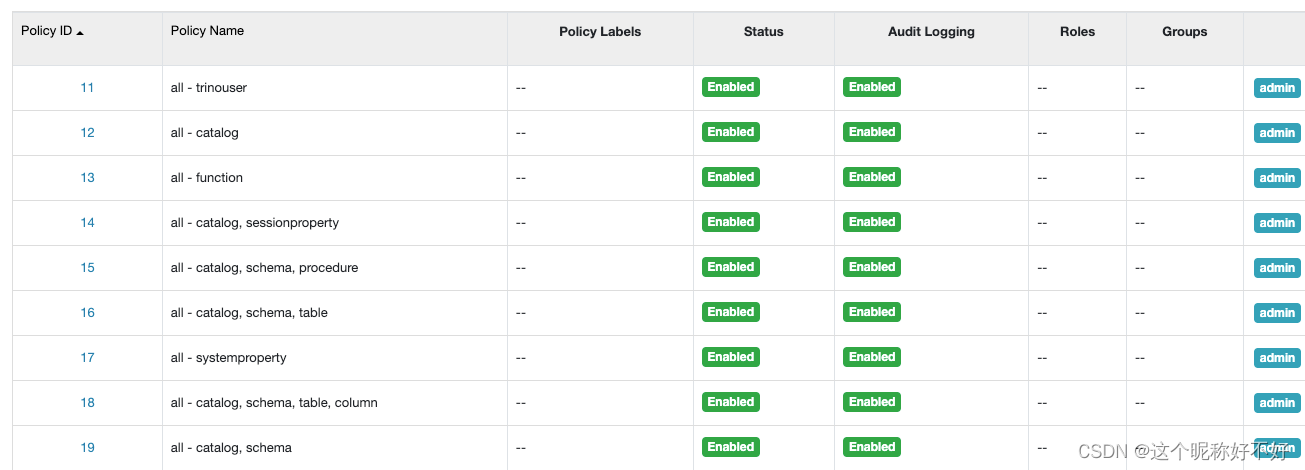This screenshot has height=470, width=1305.
Task: Sort by Policy ID column arrow
Action: point(80,32)
